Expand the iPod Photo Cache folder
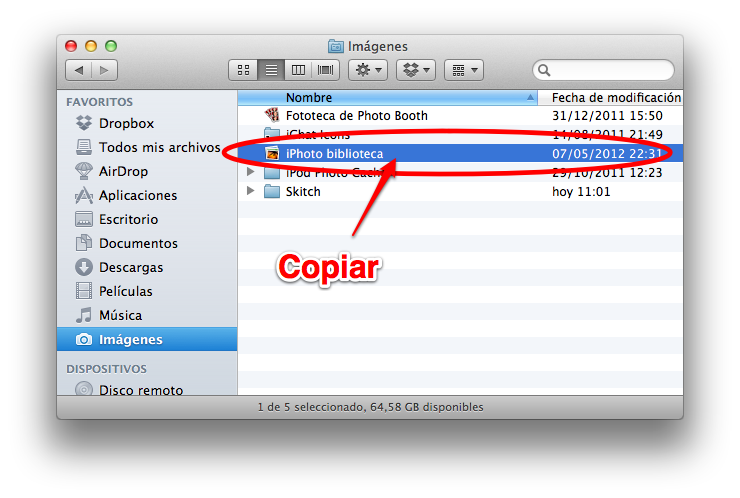Image resolution: width=740 pixels, height=498 pixels. tap(251, 172)
